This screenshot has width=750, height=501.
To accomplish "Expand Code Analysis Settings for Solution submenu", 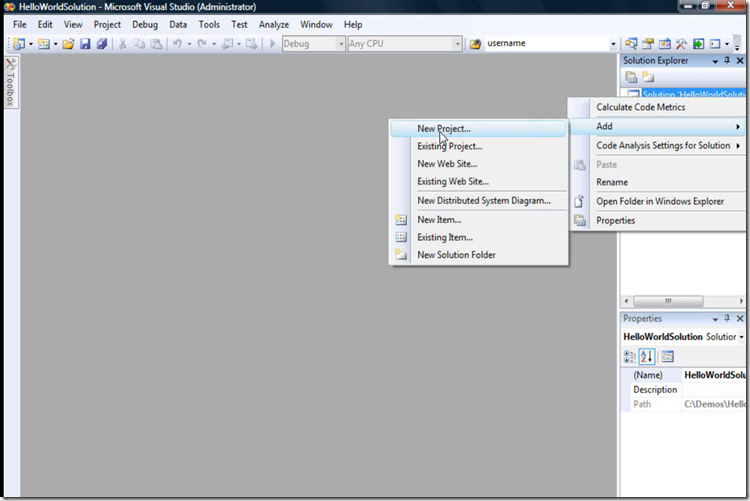I will pos(658,145).
